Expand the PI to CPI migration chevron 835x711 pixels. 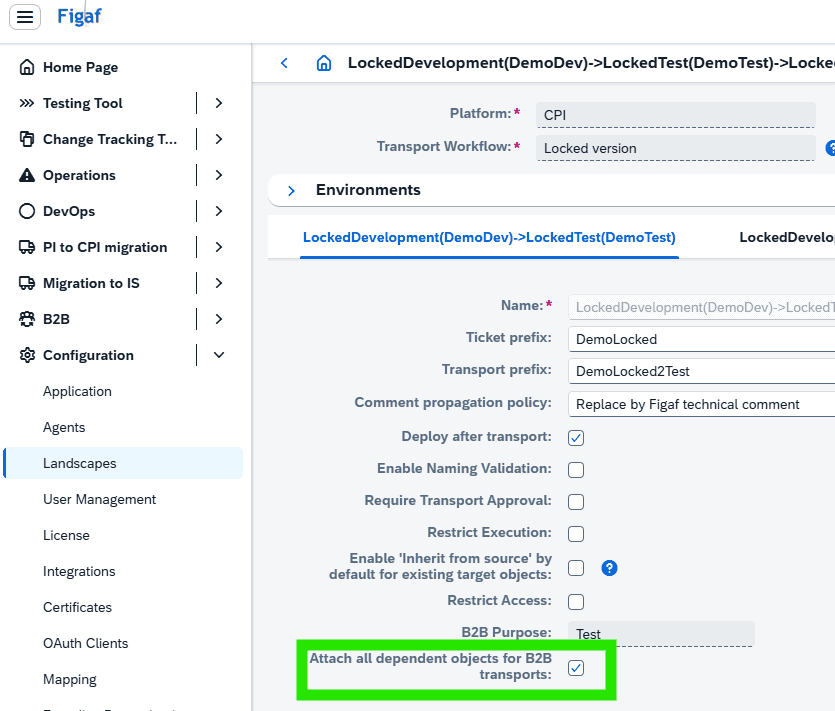[x=218, y=247]
